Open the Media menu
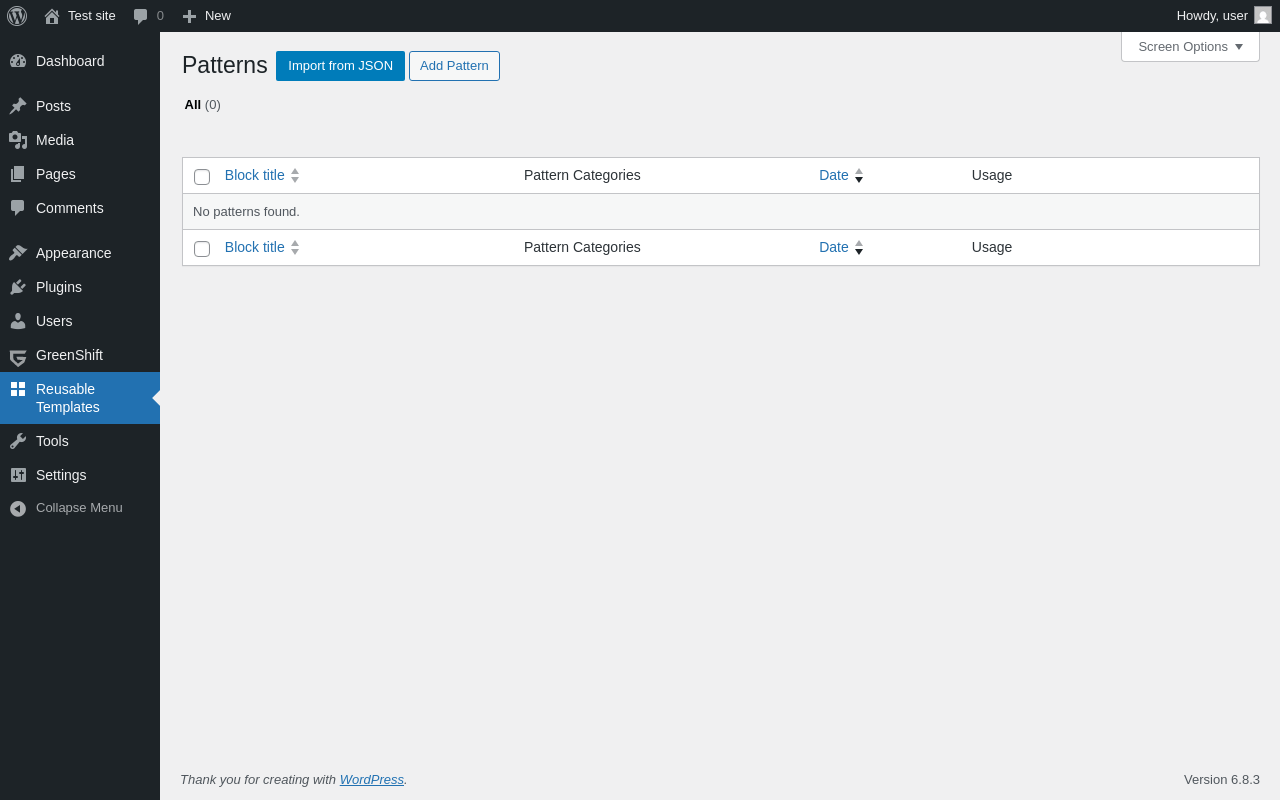This screenshot has height=800, width=1280. [x=55, y=140]
